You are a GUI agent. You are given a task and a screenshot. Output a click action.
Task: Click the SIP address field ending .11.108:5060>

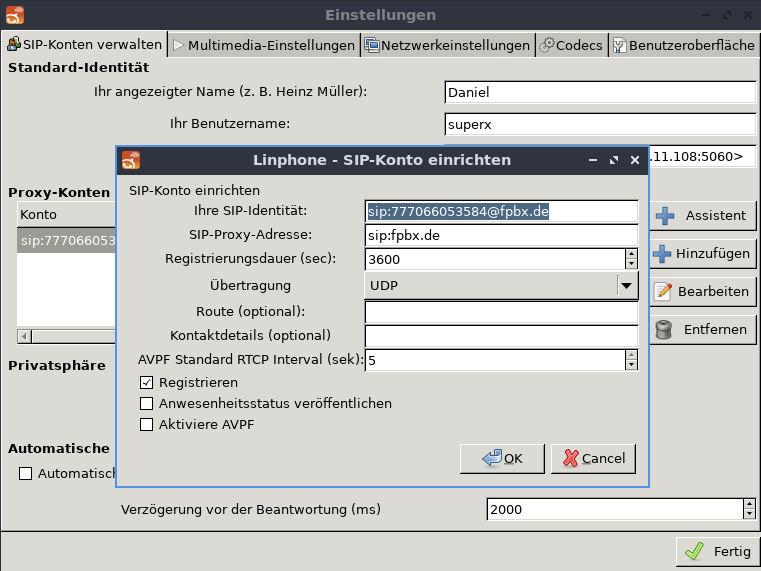[702, 156]
